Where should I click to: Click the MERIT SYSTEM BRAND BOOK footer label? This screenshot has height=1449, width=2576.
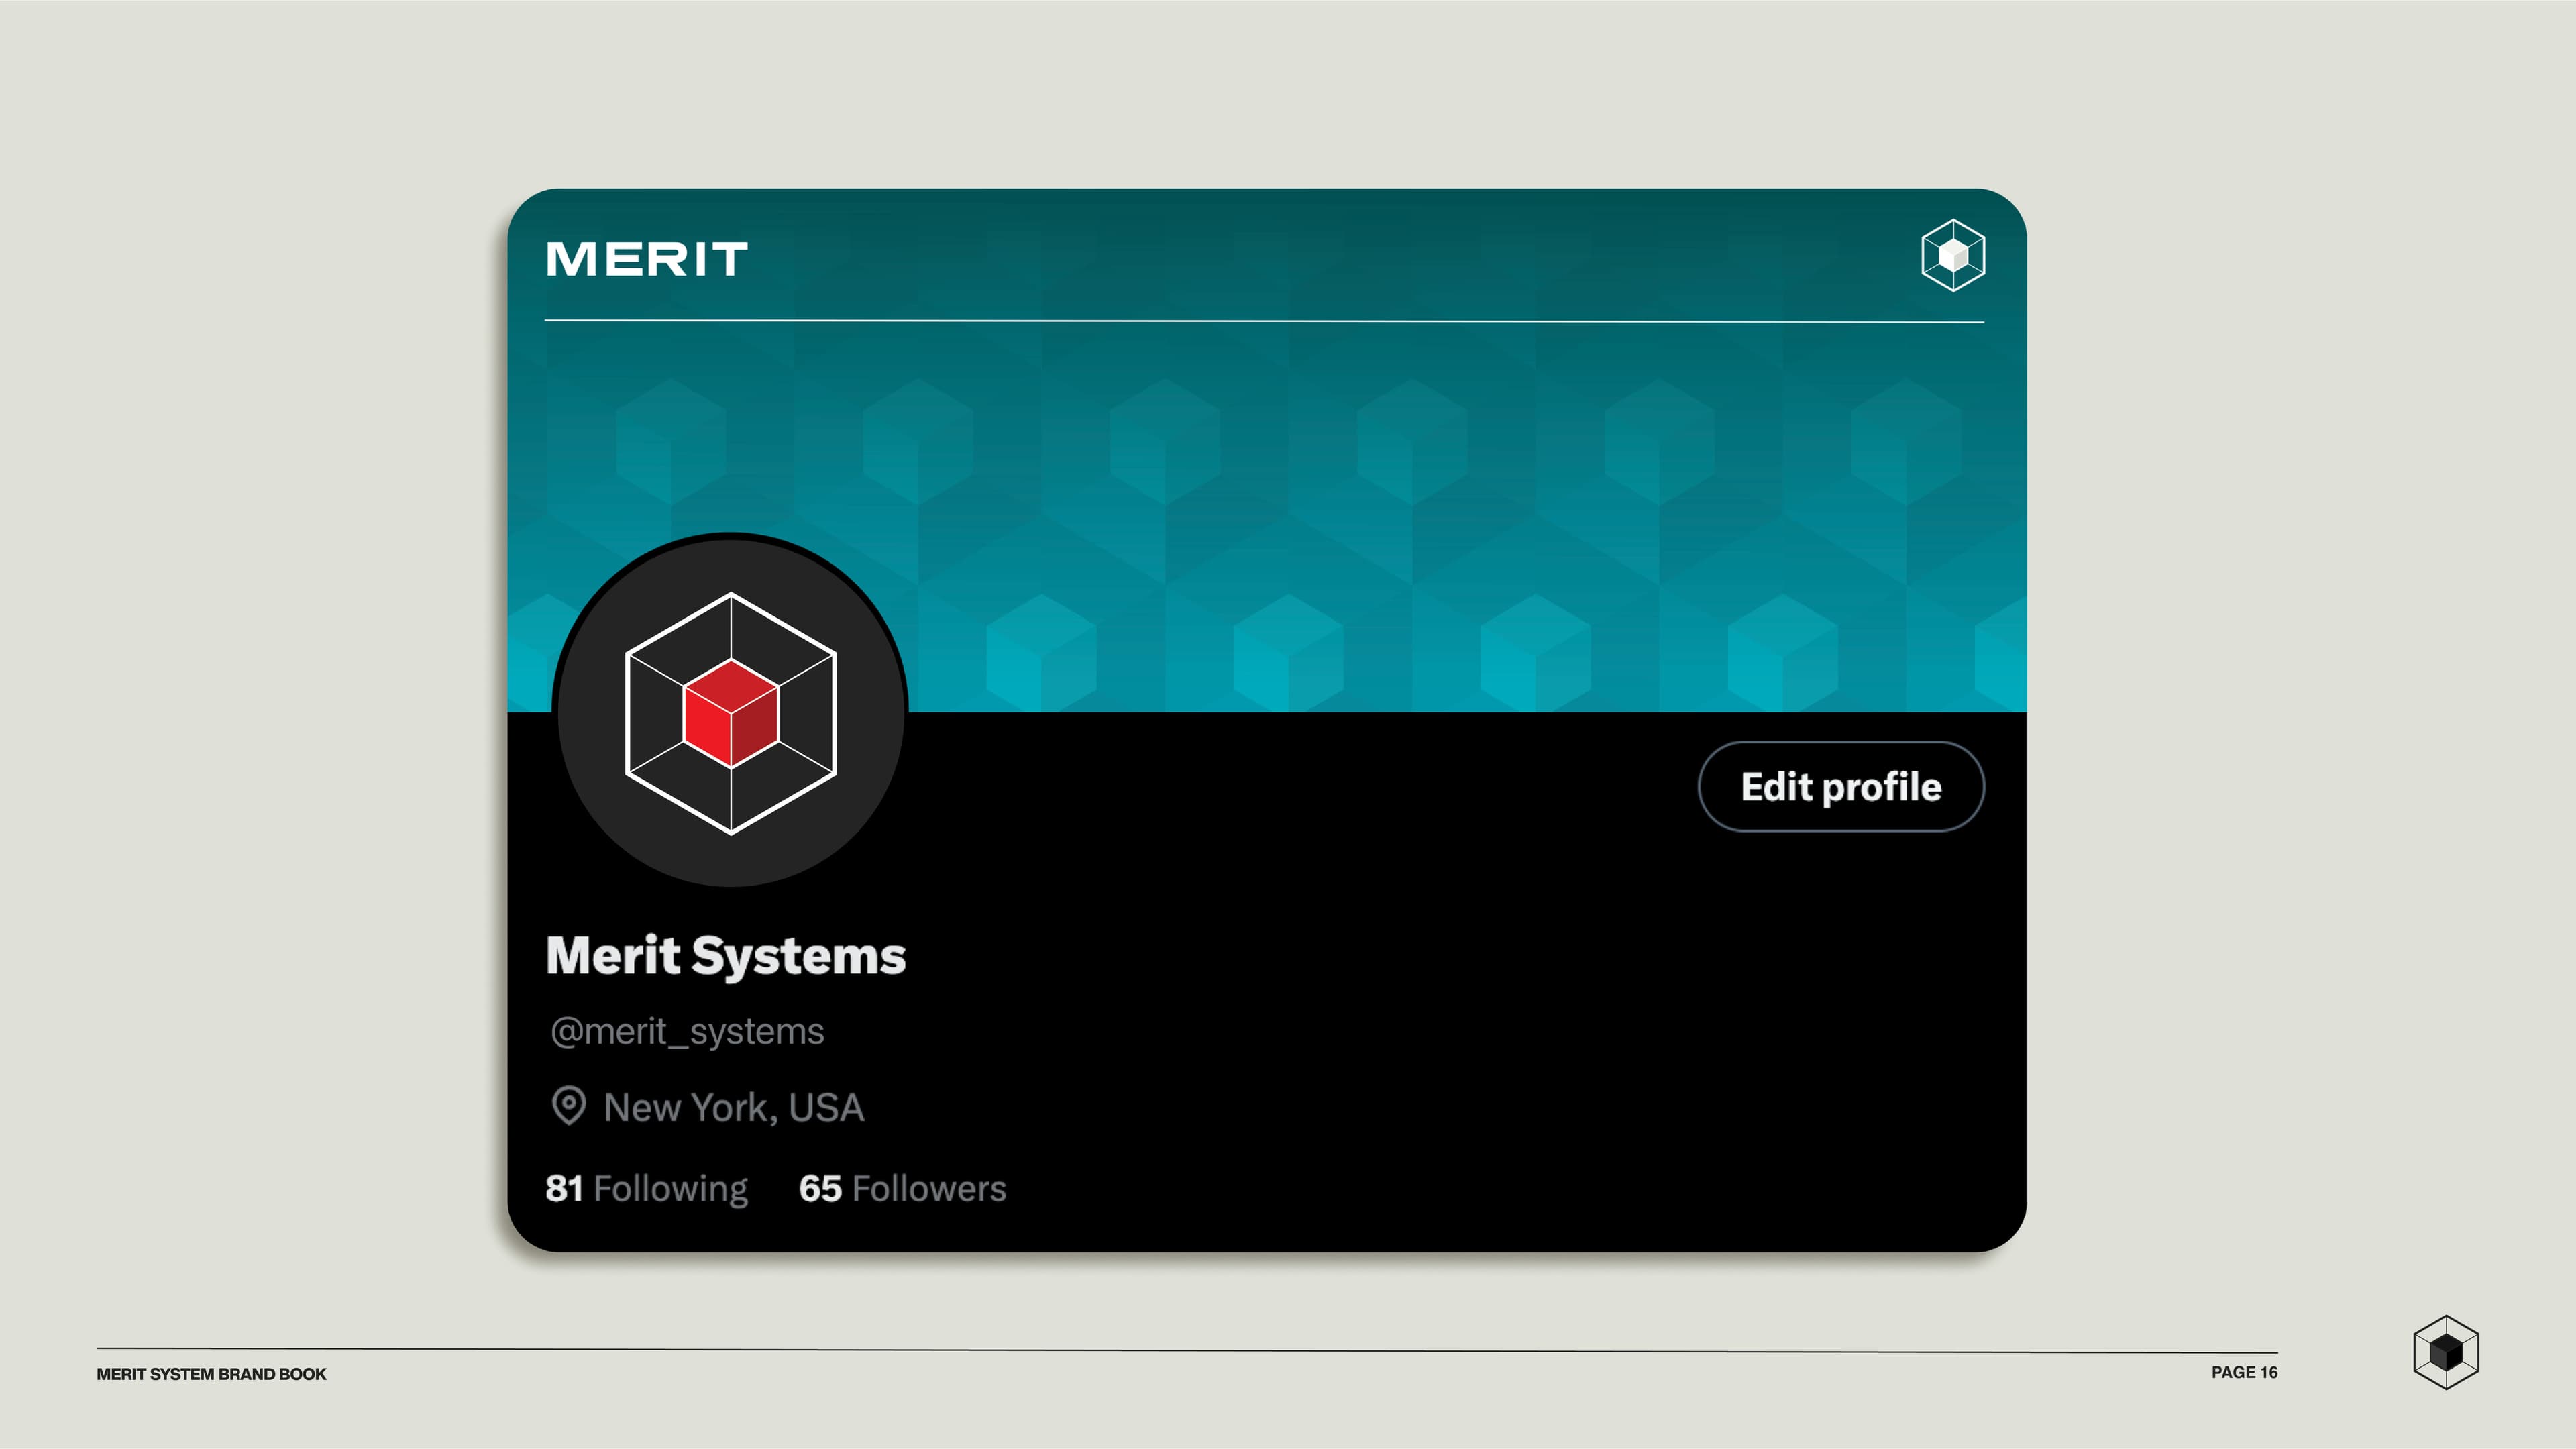point(211,1374)
